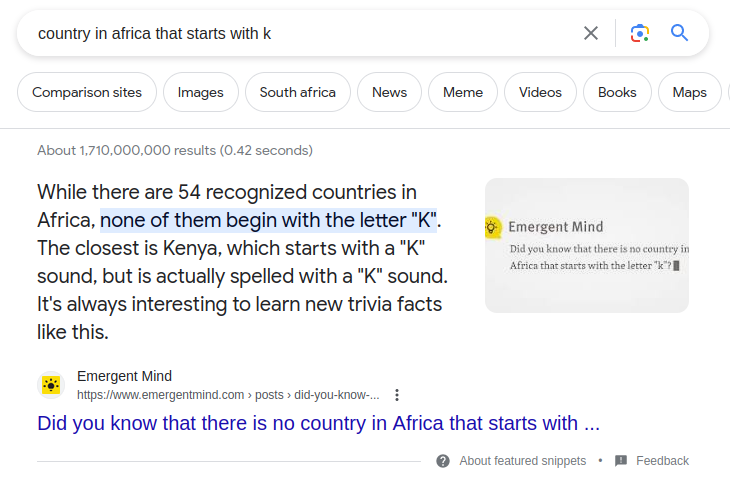Click the question mark snippets icon
Screen dimensions: 730x490
pos(443,461)
